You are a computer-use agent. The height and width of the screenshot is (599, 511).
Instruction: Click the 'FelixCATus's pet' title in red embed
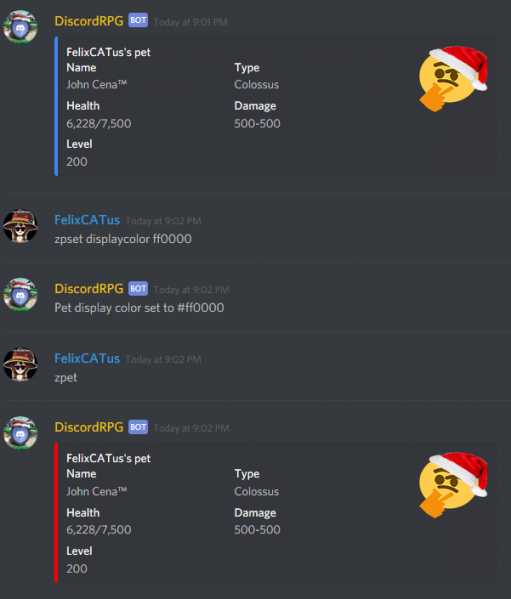[x=108, y=458]
